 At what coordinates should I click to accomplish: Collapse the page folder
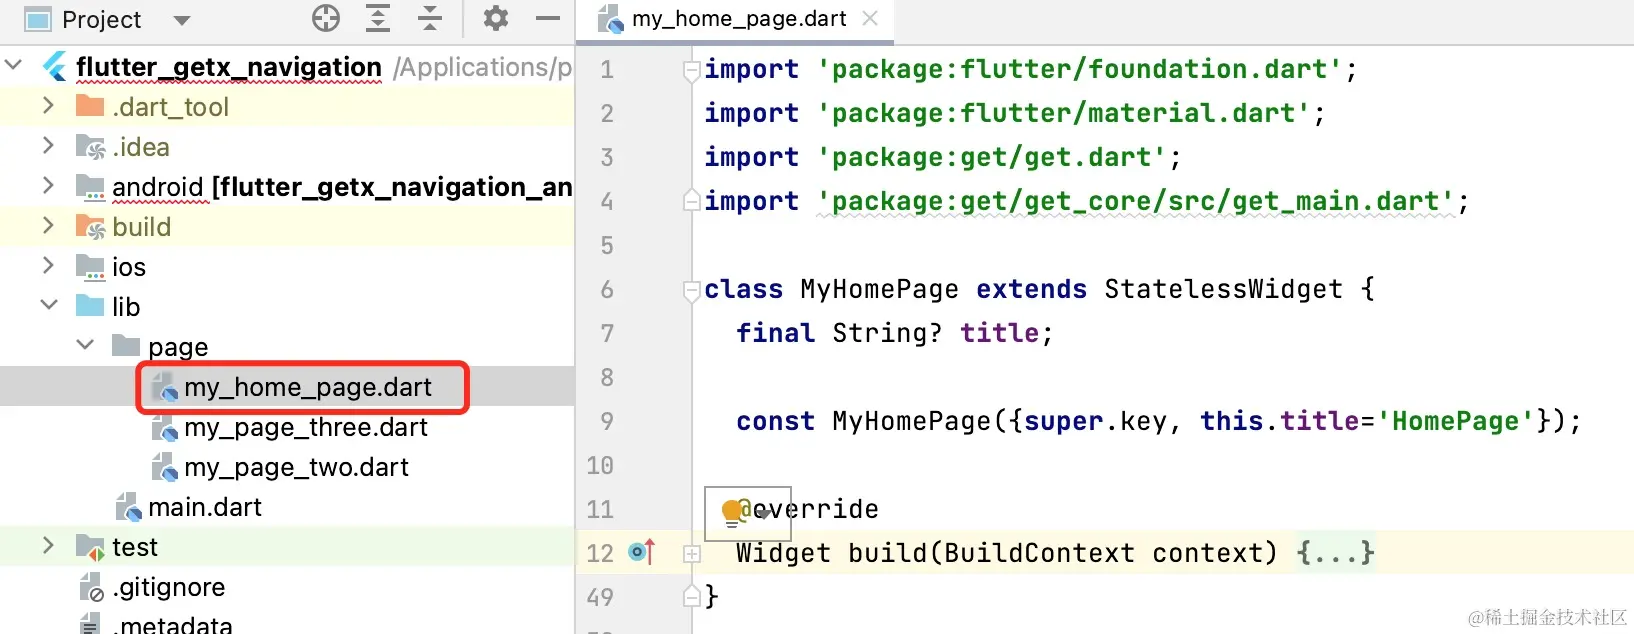coord(85,345)
